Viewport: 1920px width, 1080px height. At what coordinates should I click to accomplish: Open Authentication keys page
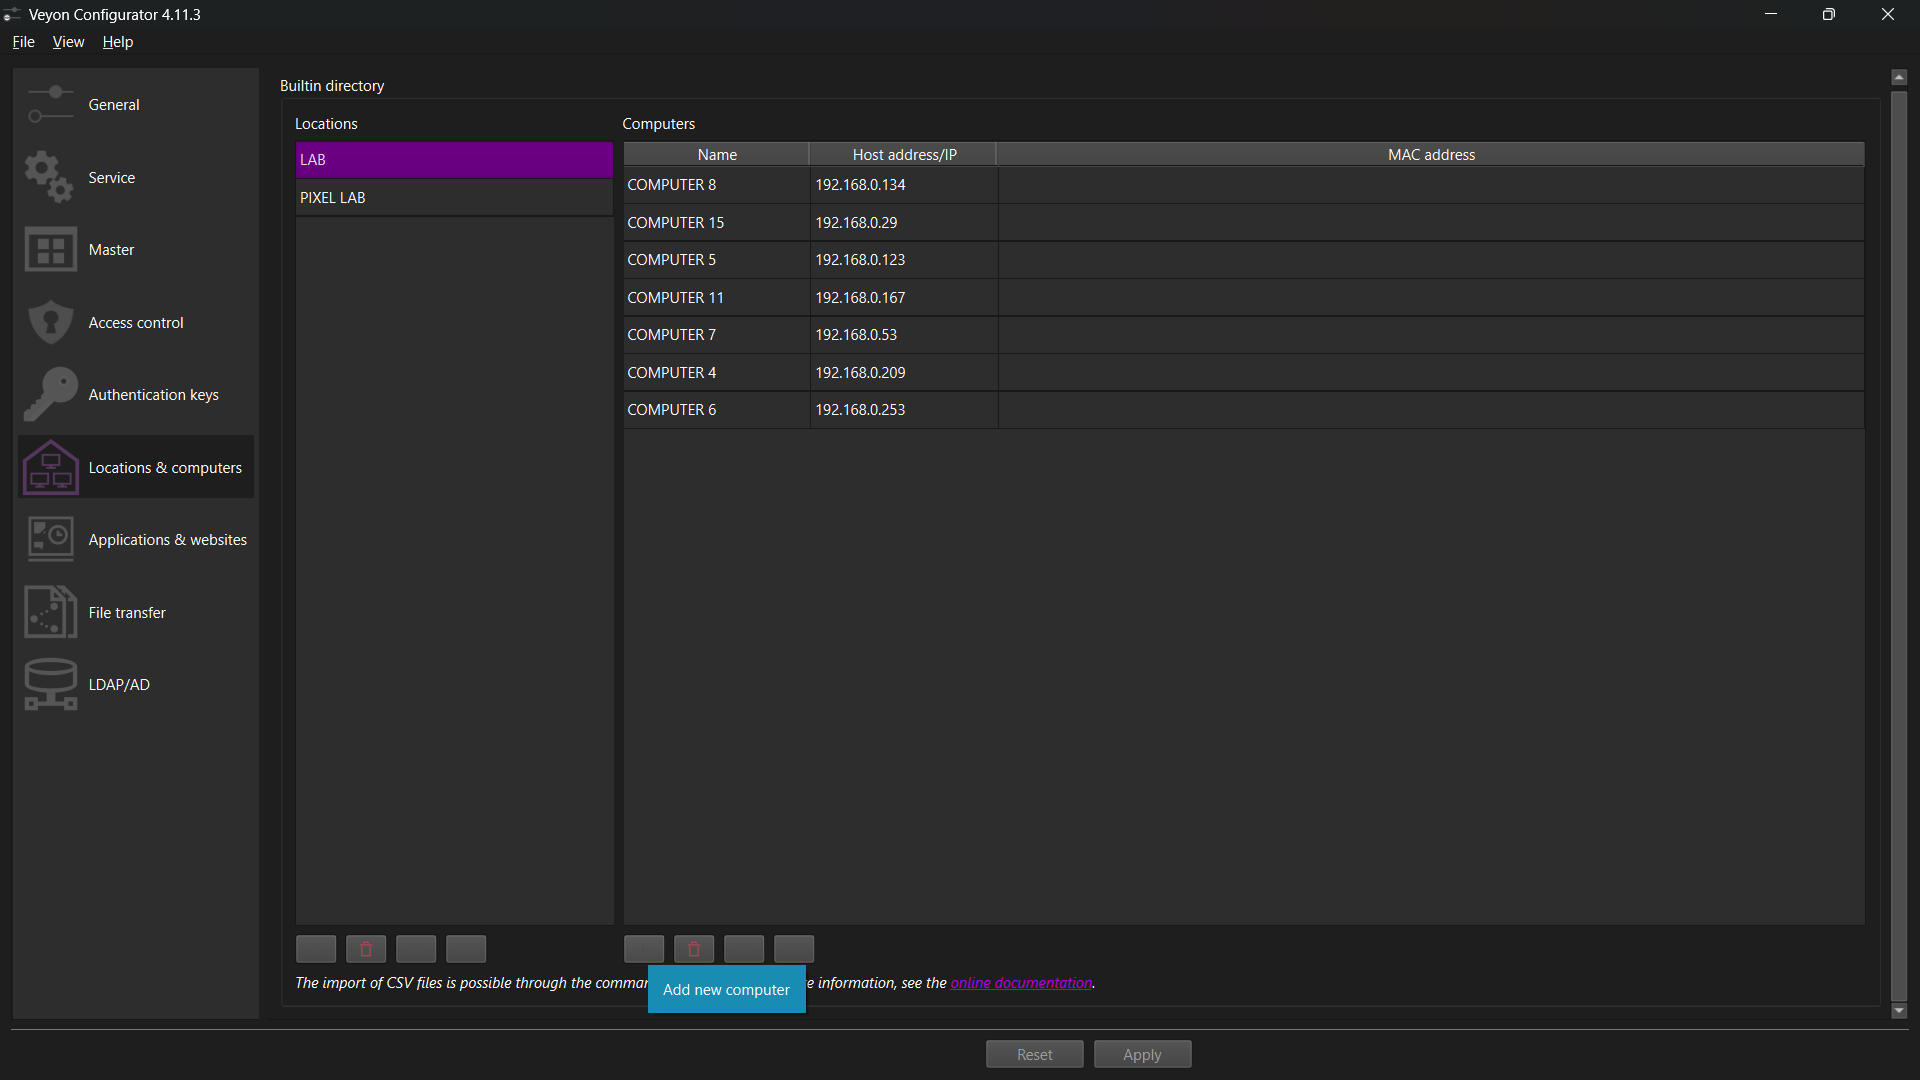click(135, 395)
